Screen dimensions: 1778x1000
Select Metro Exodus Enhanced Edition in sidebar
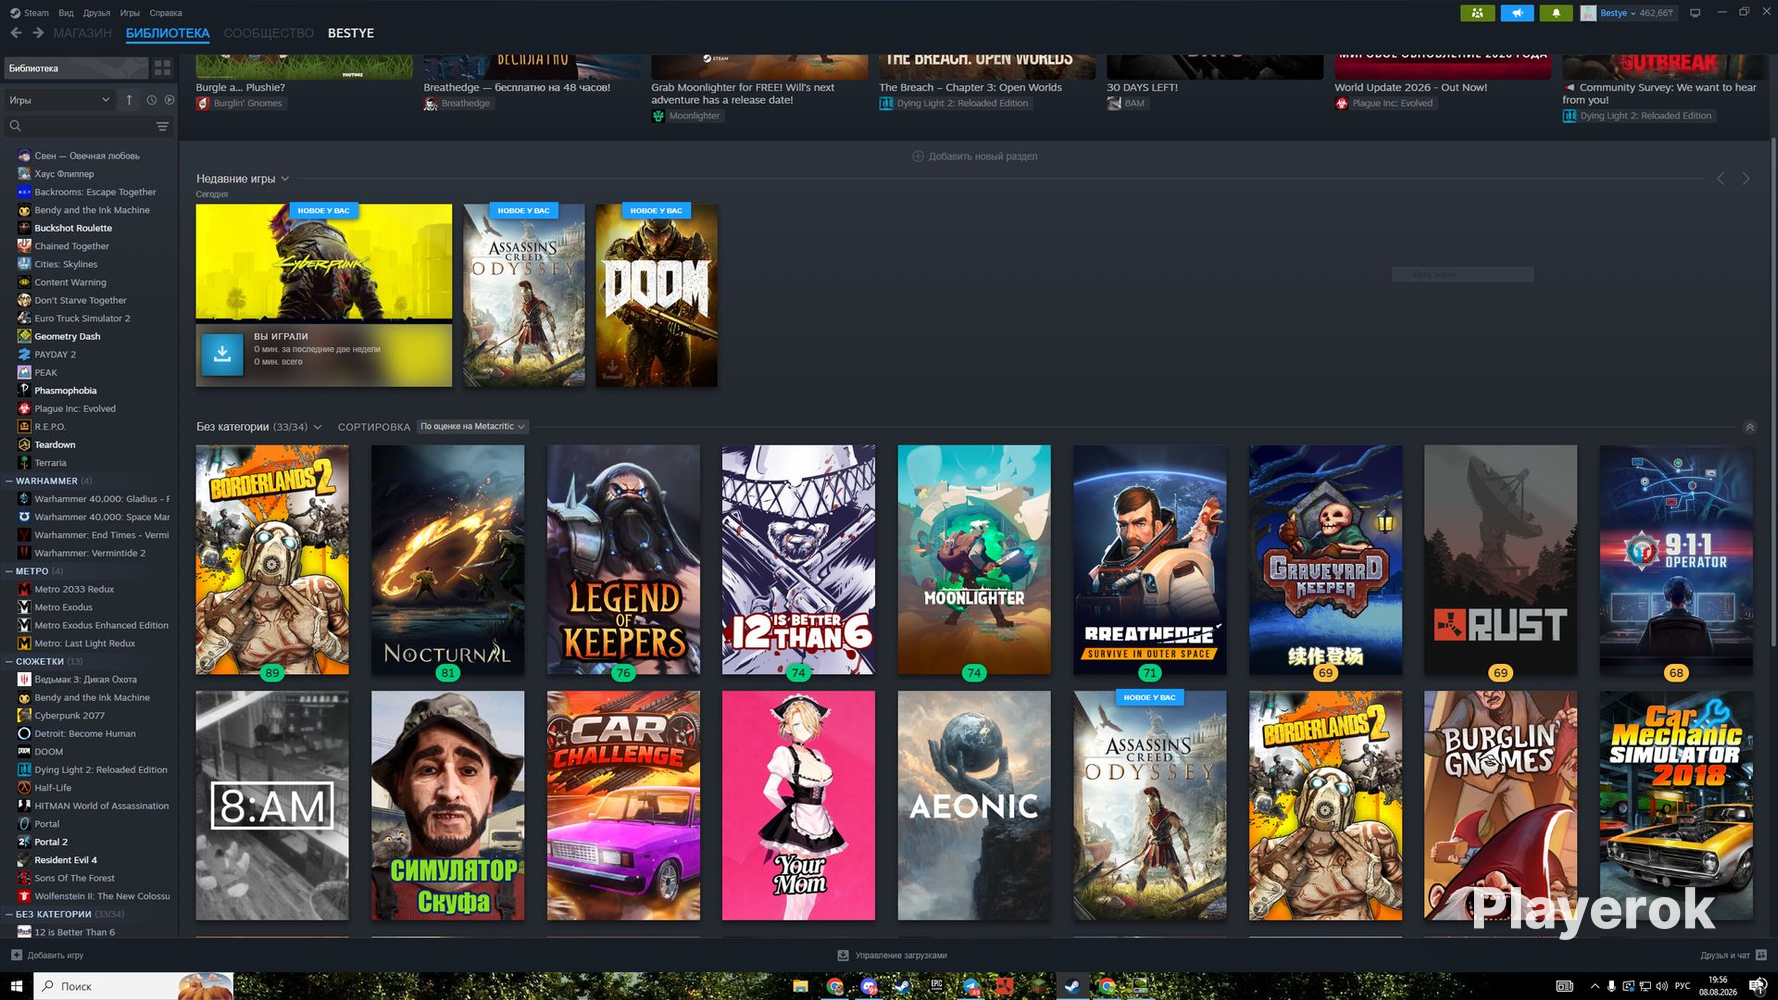click(x=101, y=625)
